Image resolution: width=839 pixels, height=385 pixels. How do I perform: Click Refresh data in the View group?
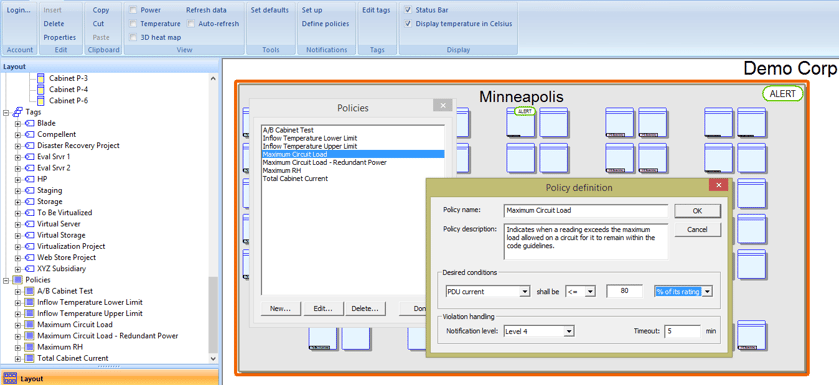point(206,10)
